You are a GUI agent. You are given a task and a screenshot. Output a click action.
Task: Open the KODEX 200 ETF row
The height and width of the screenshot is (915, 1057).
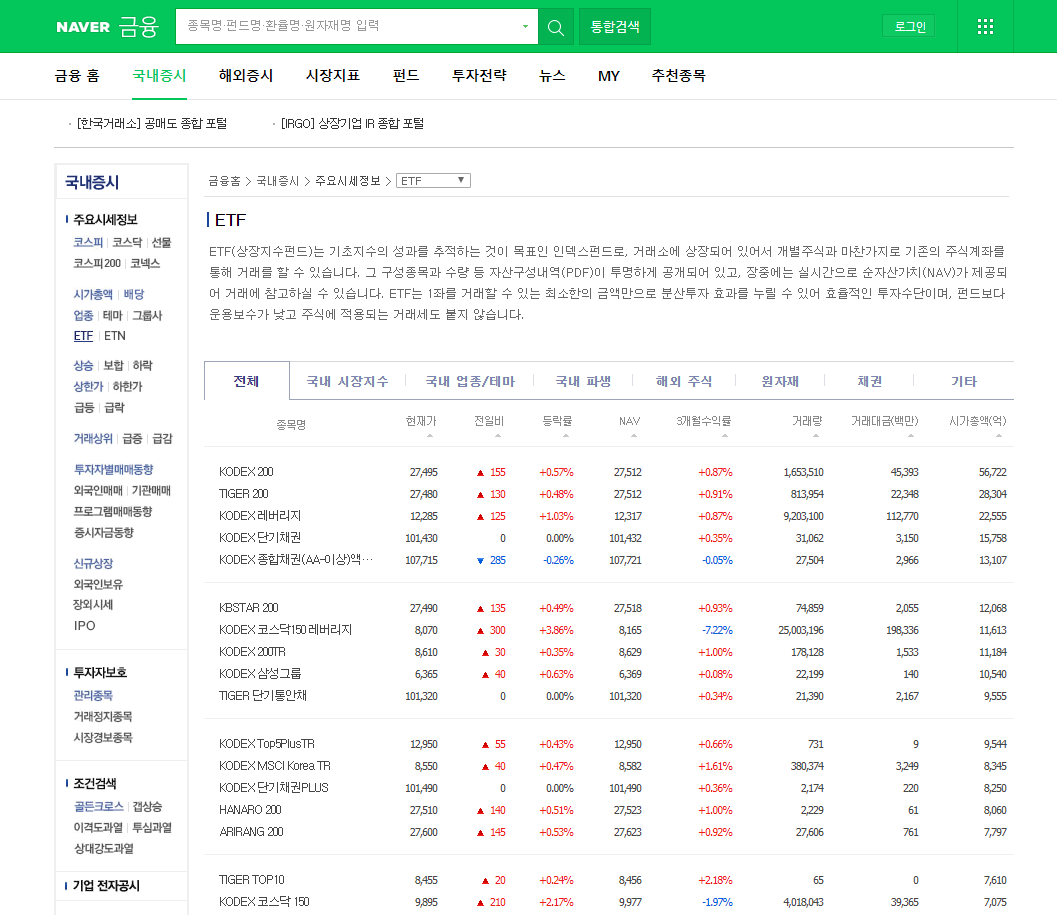point(246,472)
